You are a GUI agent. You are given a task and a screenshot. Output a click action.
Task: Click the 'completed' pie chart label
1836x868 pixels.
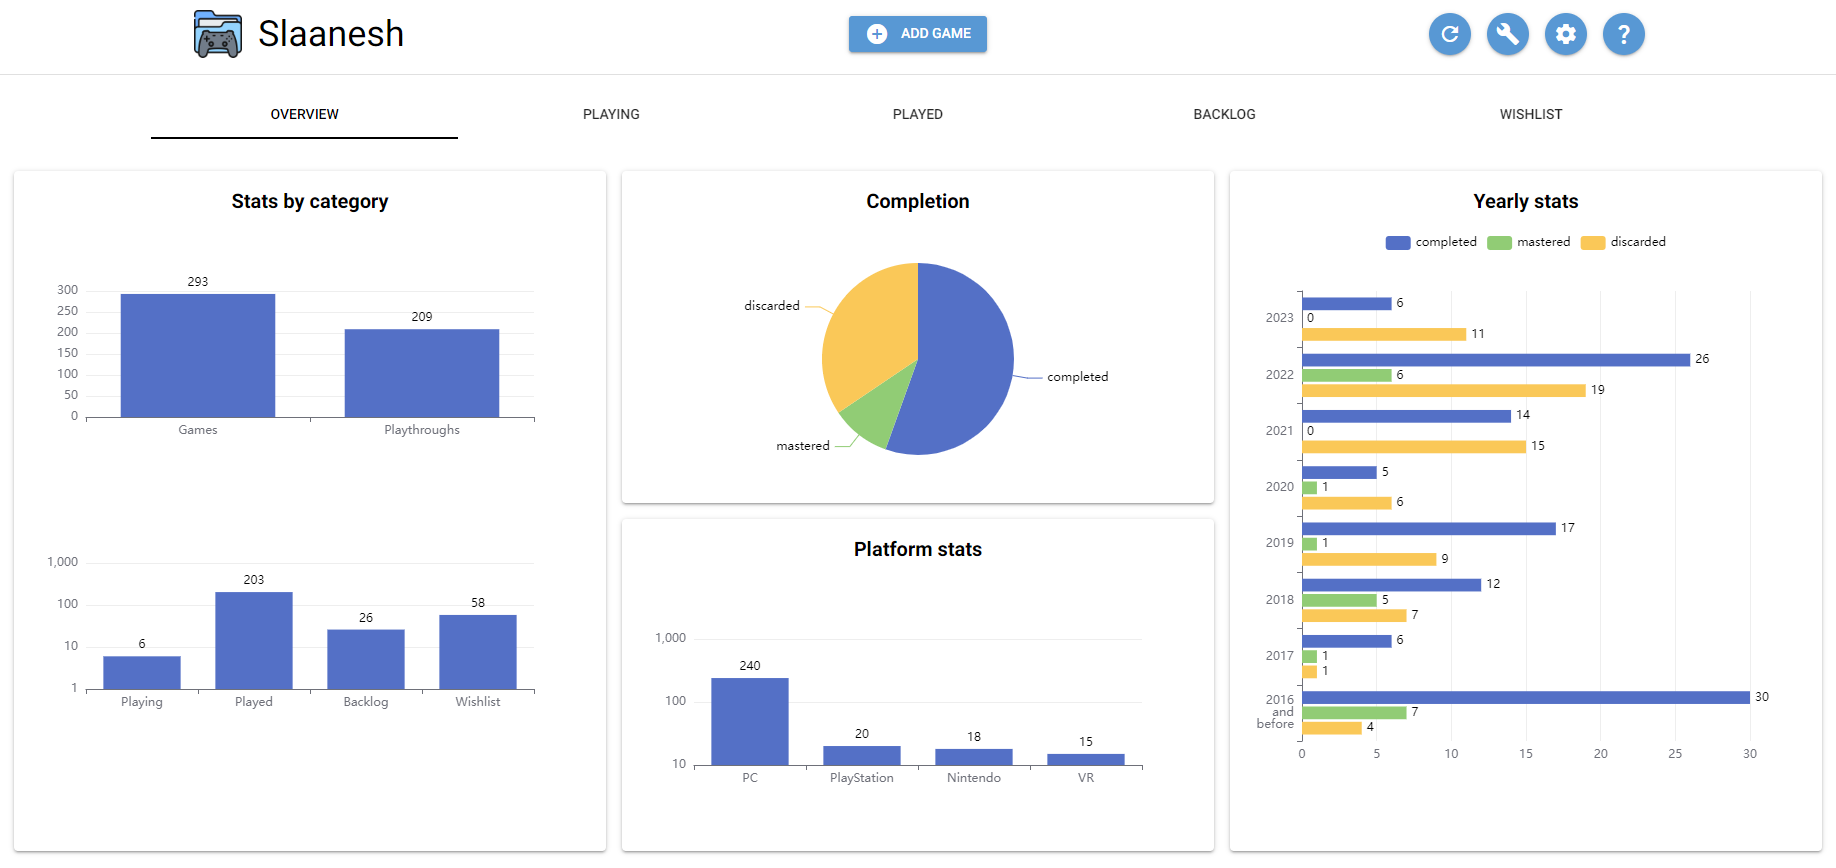pos(1078,377)
